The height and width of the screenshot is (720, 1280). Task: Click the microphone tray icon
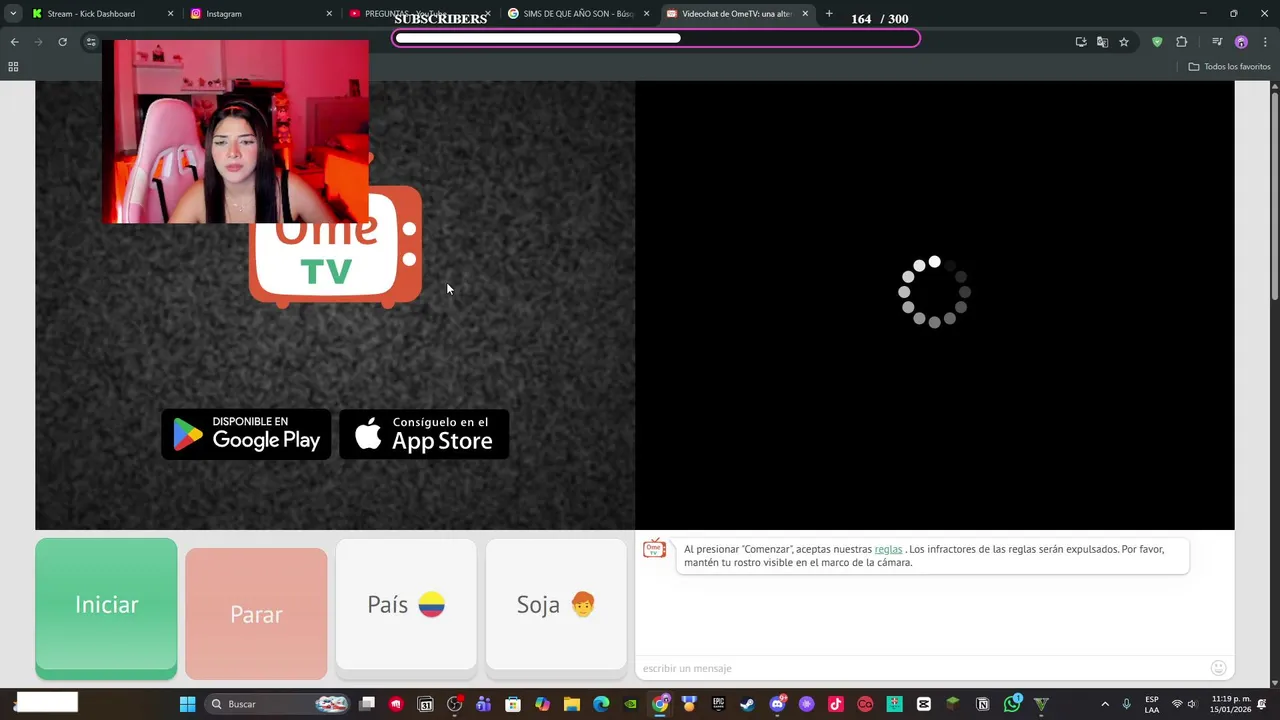point(1127,704)
